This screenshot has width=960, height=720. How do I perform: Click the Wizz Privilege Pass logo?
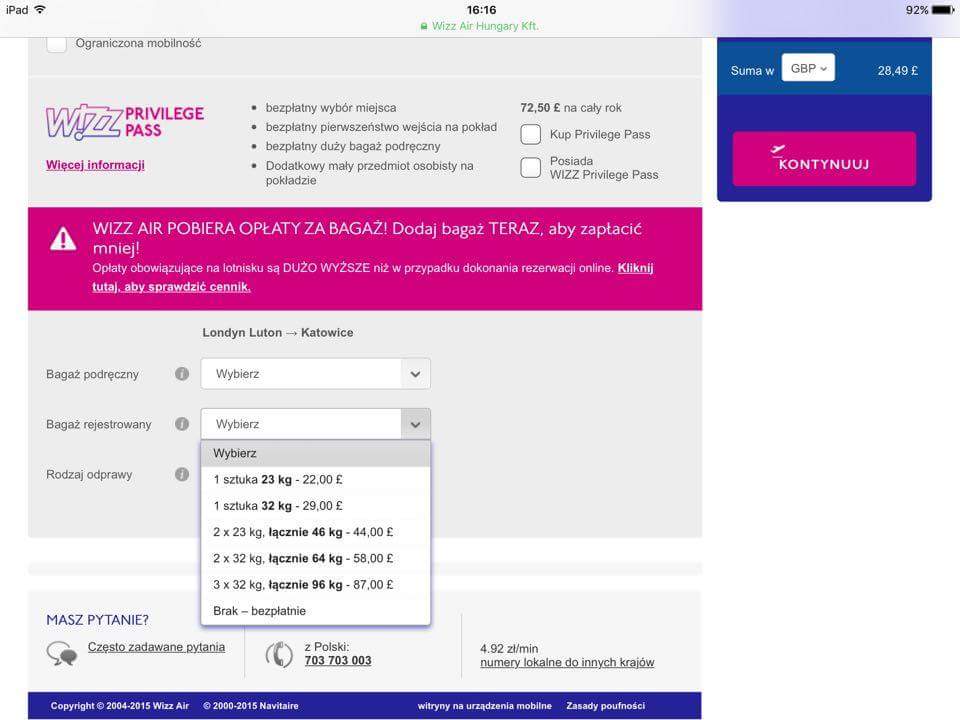125,122
